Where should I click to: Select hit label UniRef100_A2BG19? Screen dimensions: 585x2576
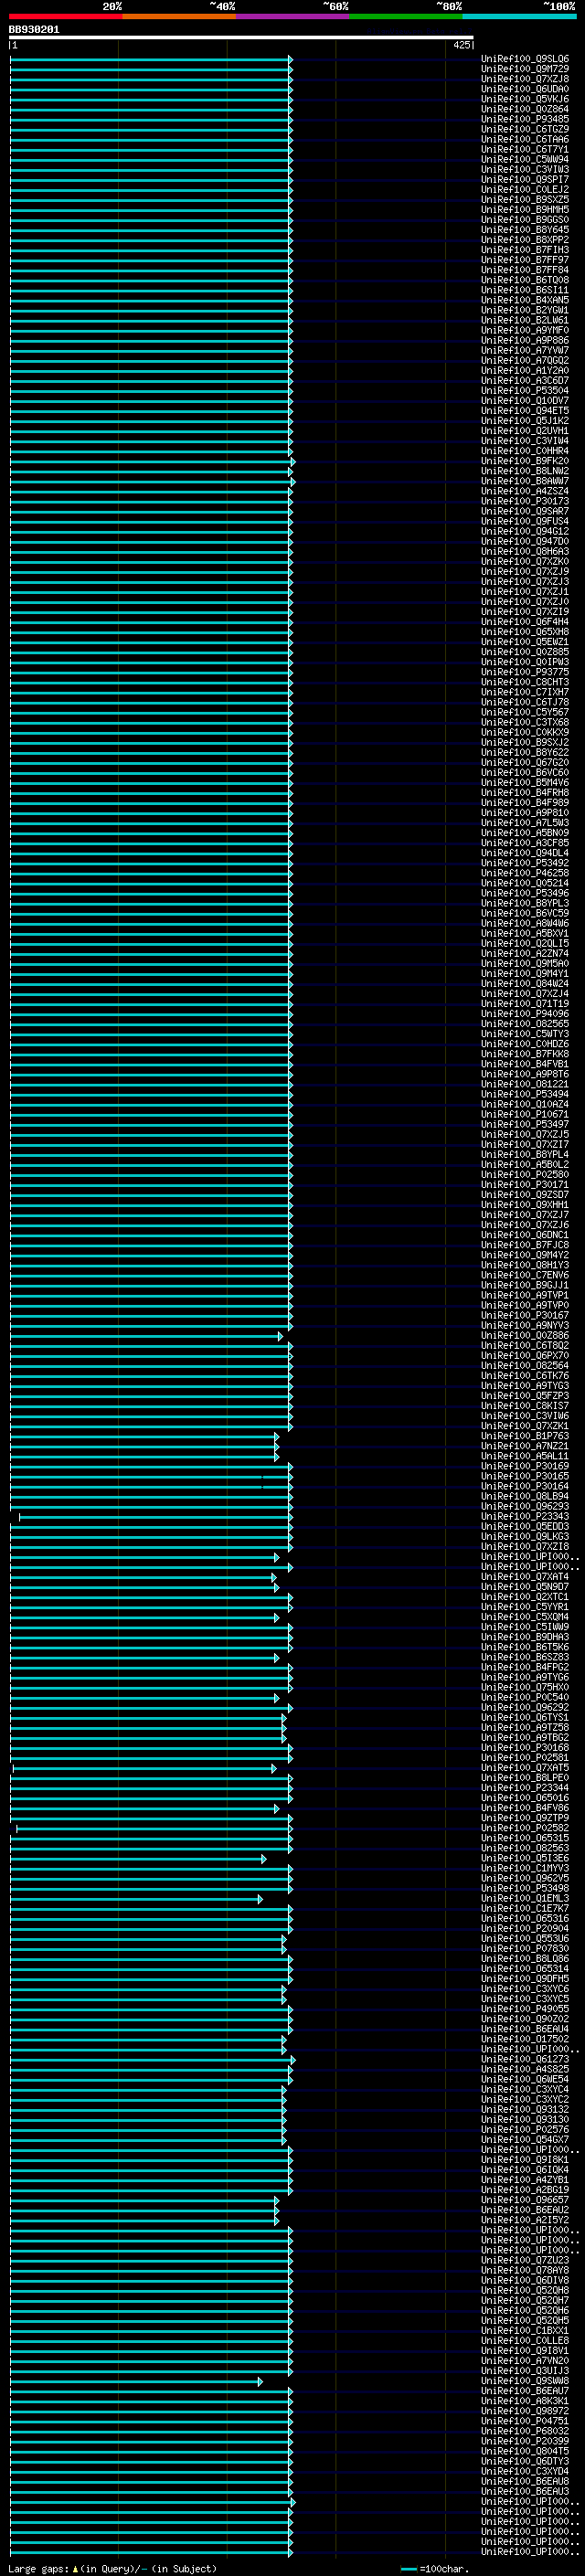coord(525,2190)
